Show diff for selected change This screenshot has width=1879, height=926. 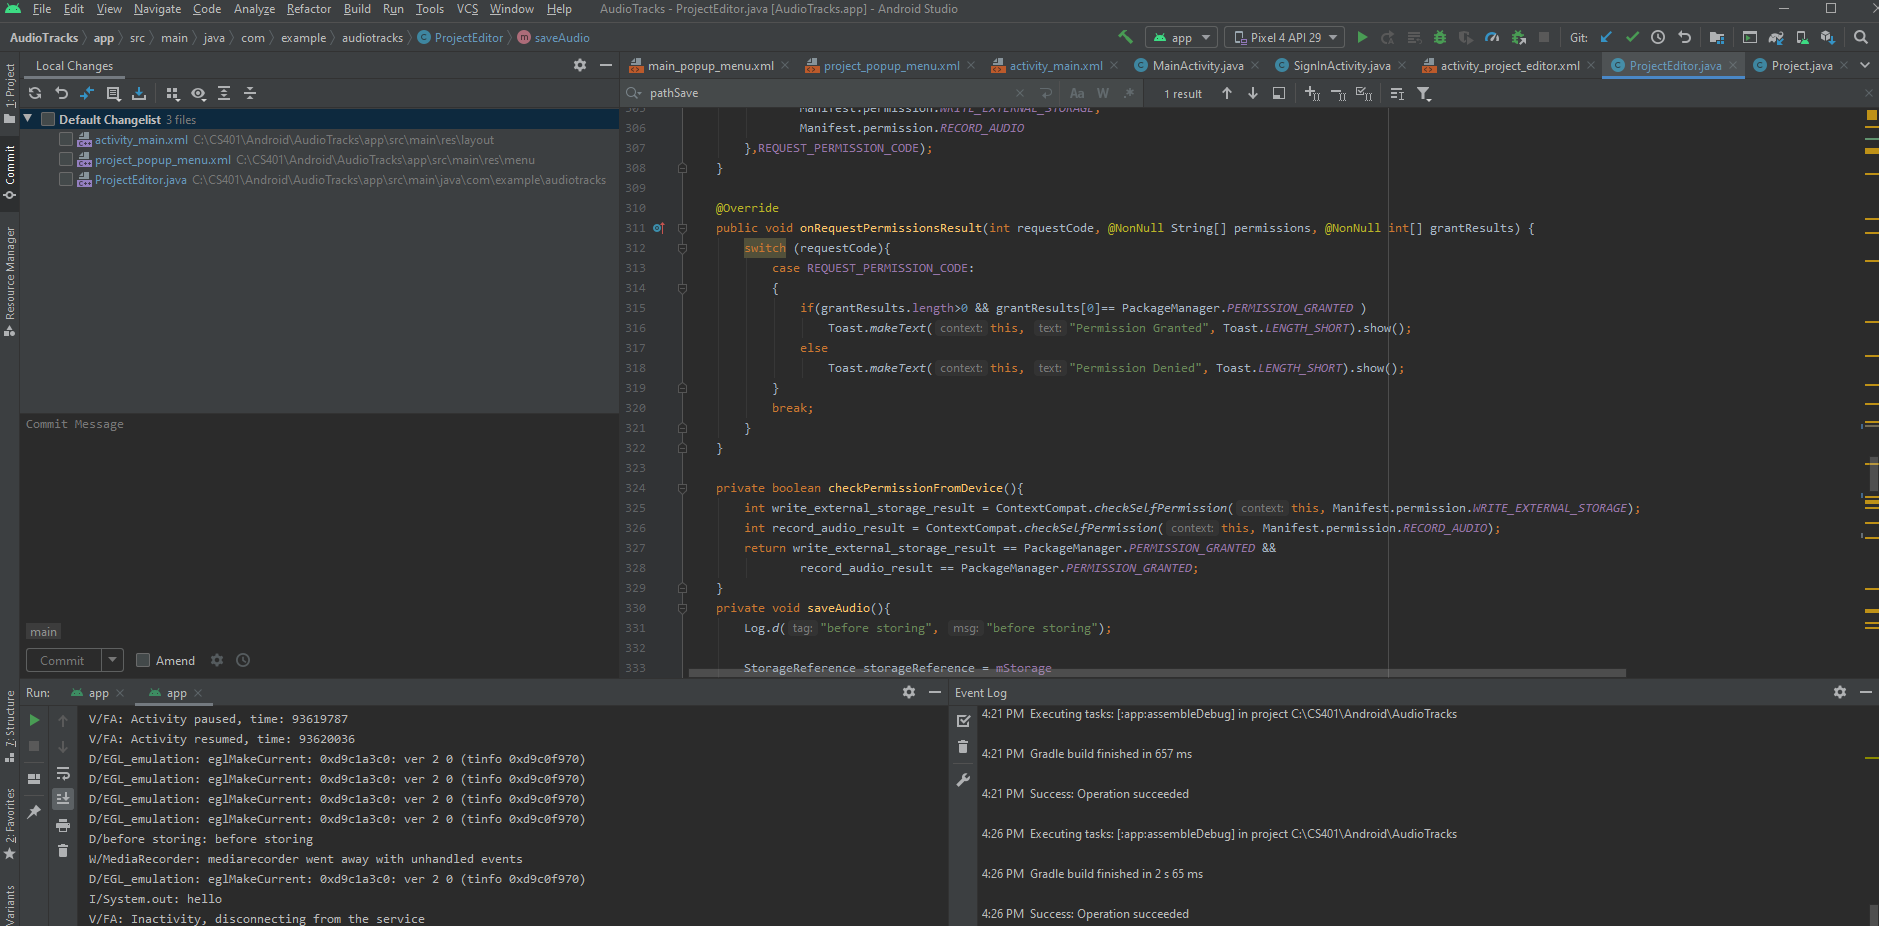tap(87, 93)
